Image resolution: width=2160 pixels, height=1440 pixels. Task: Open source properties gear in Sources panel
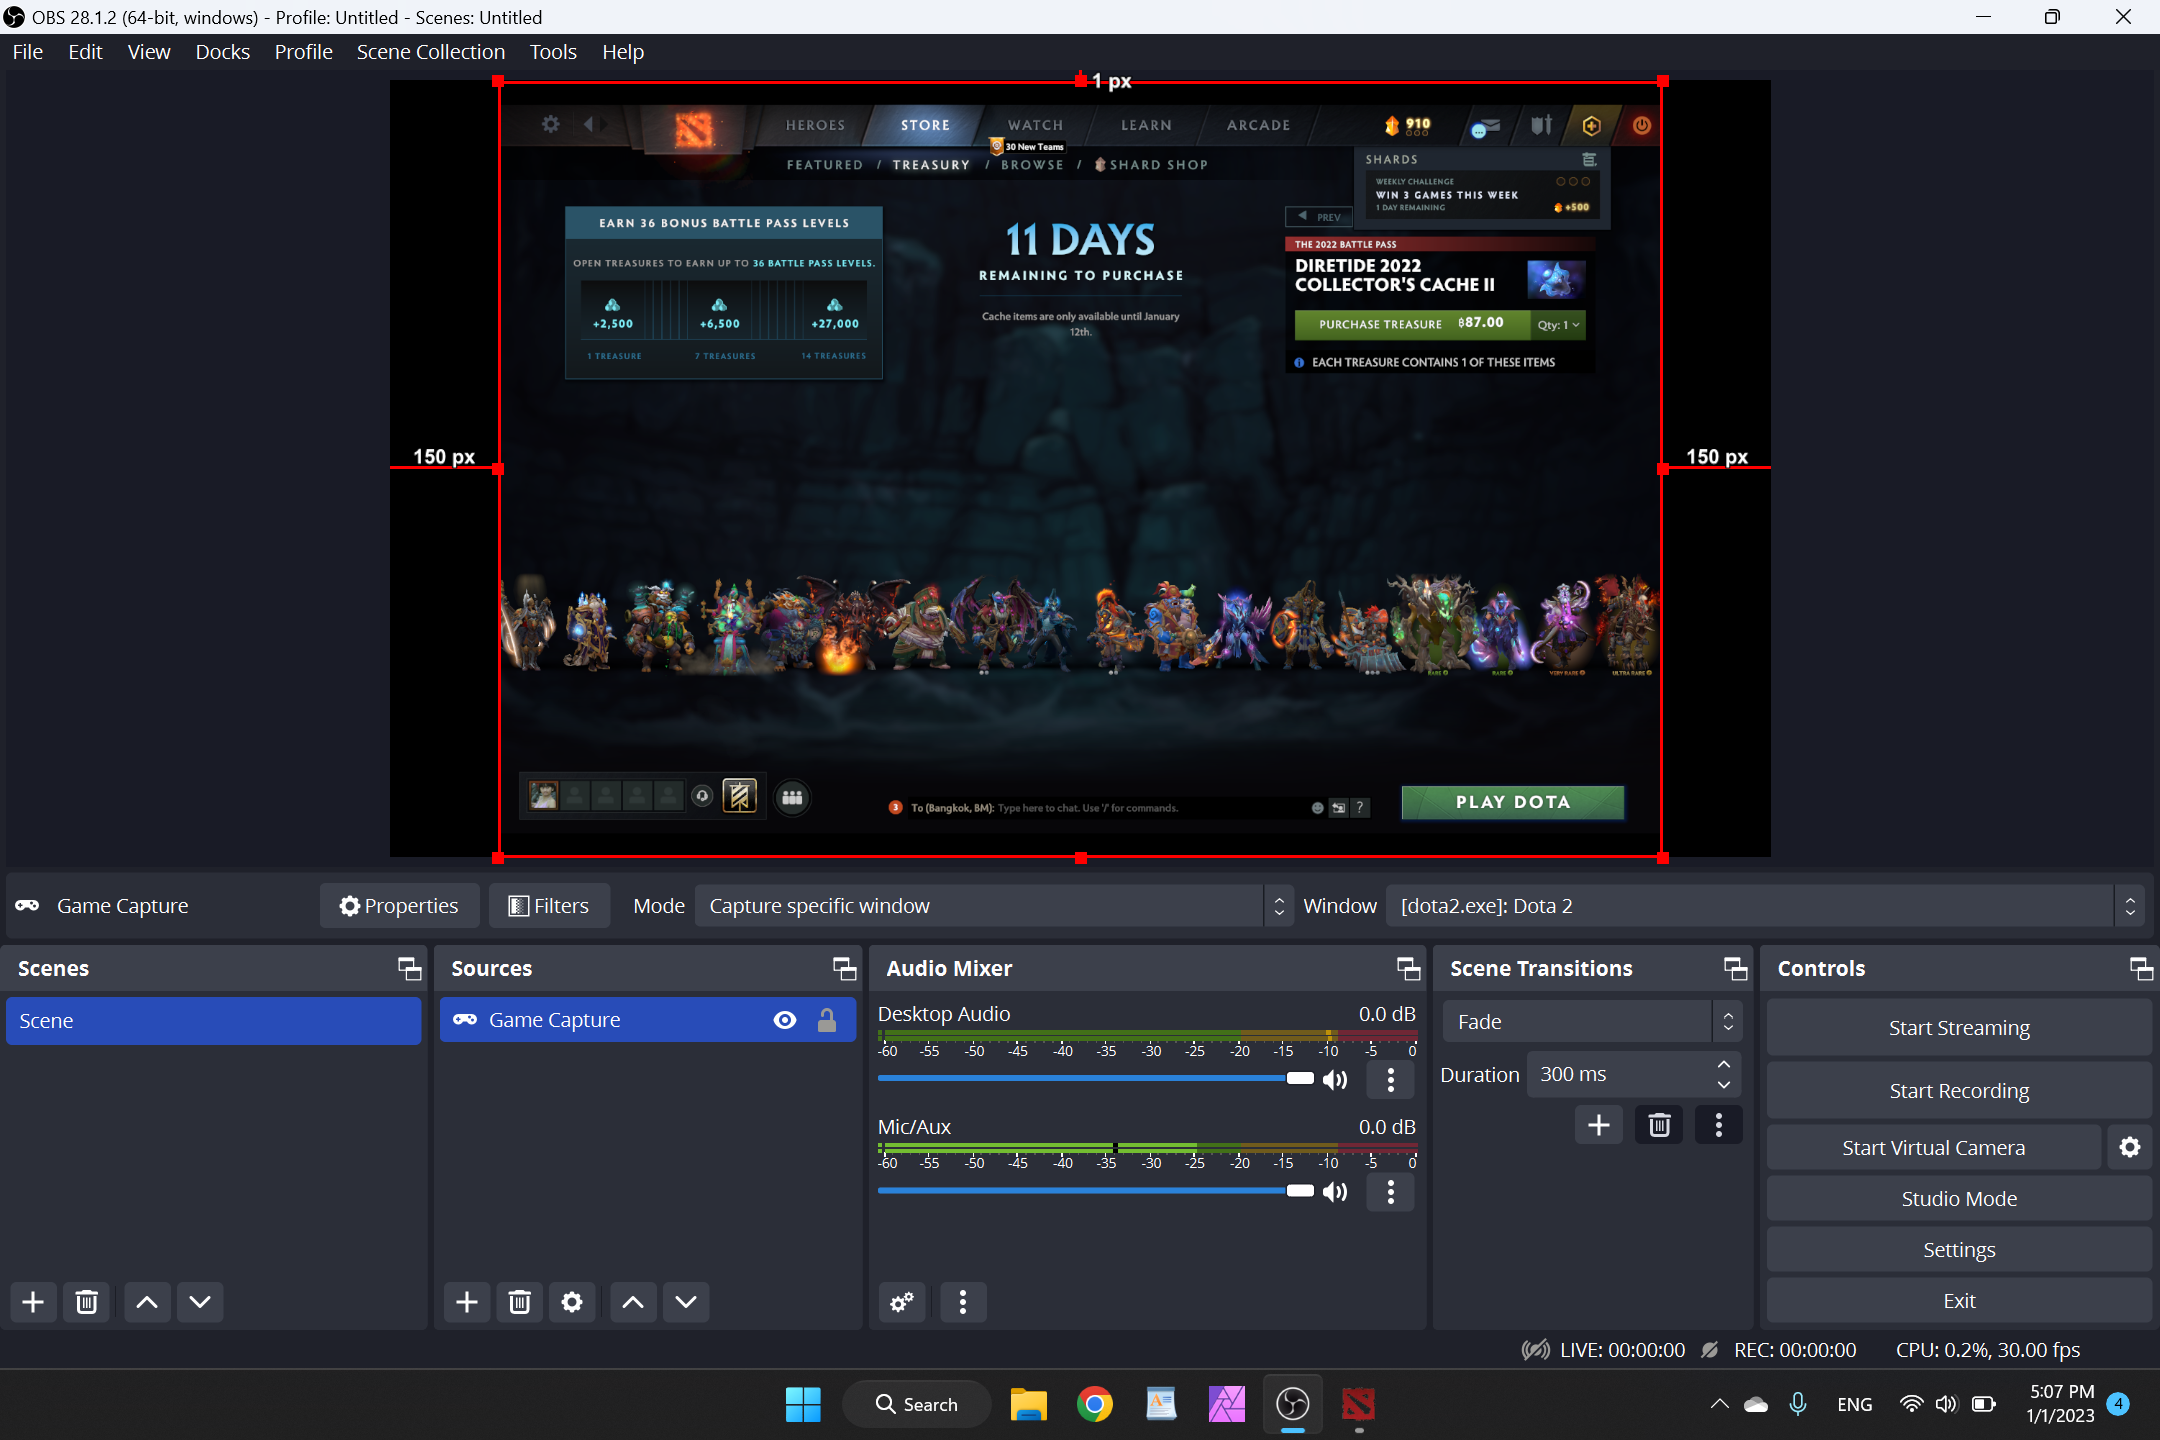(572, 1302)
